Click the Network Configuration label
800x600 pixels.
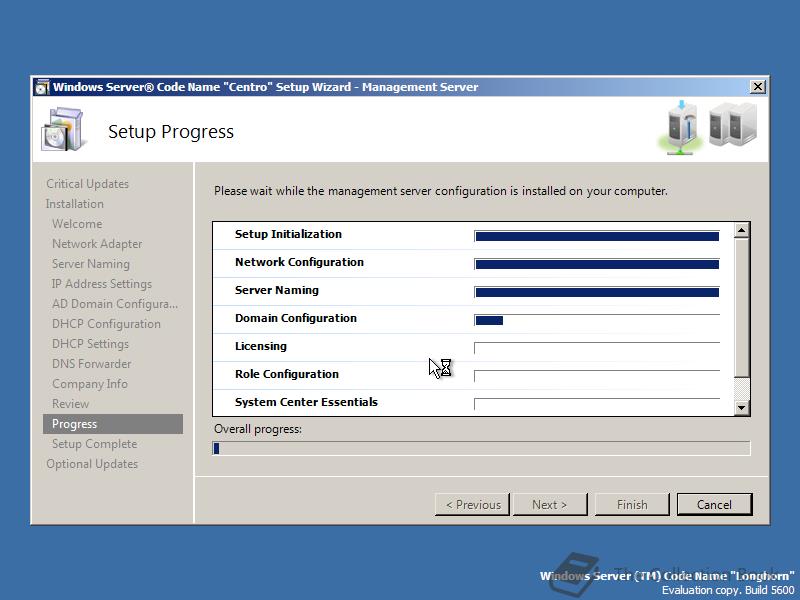point(299,262)
